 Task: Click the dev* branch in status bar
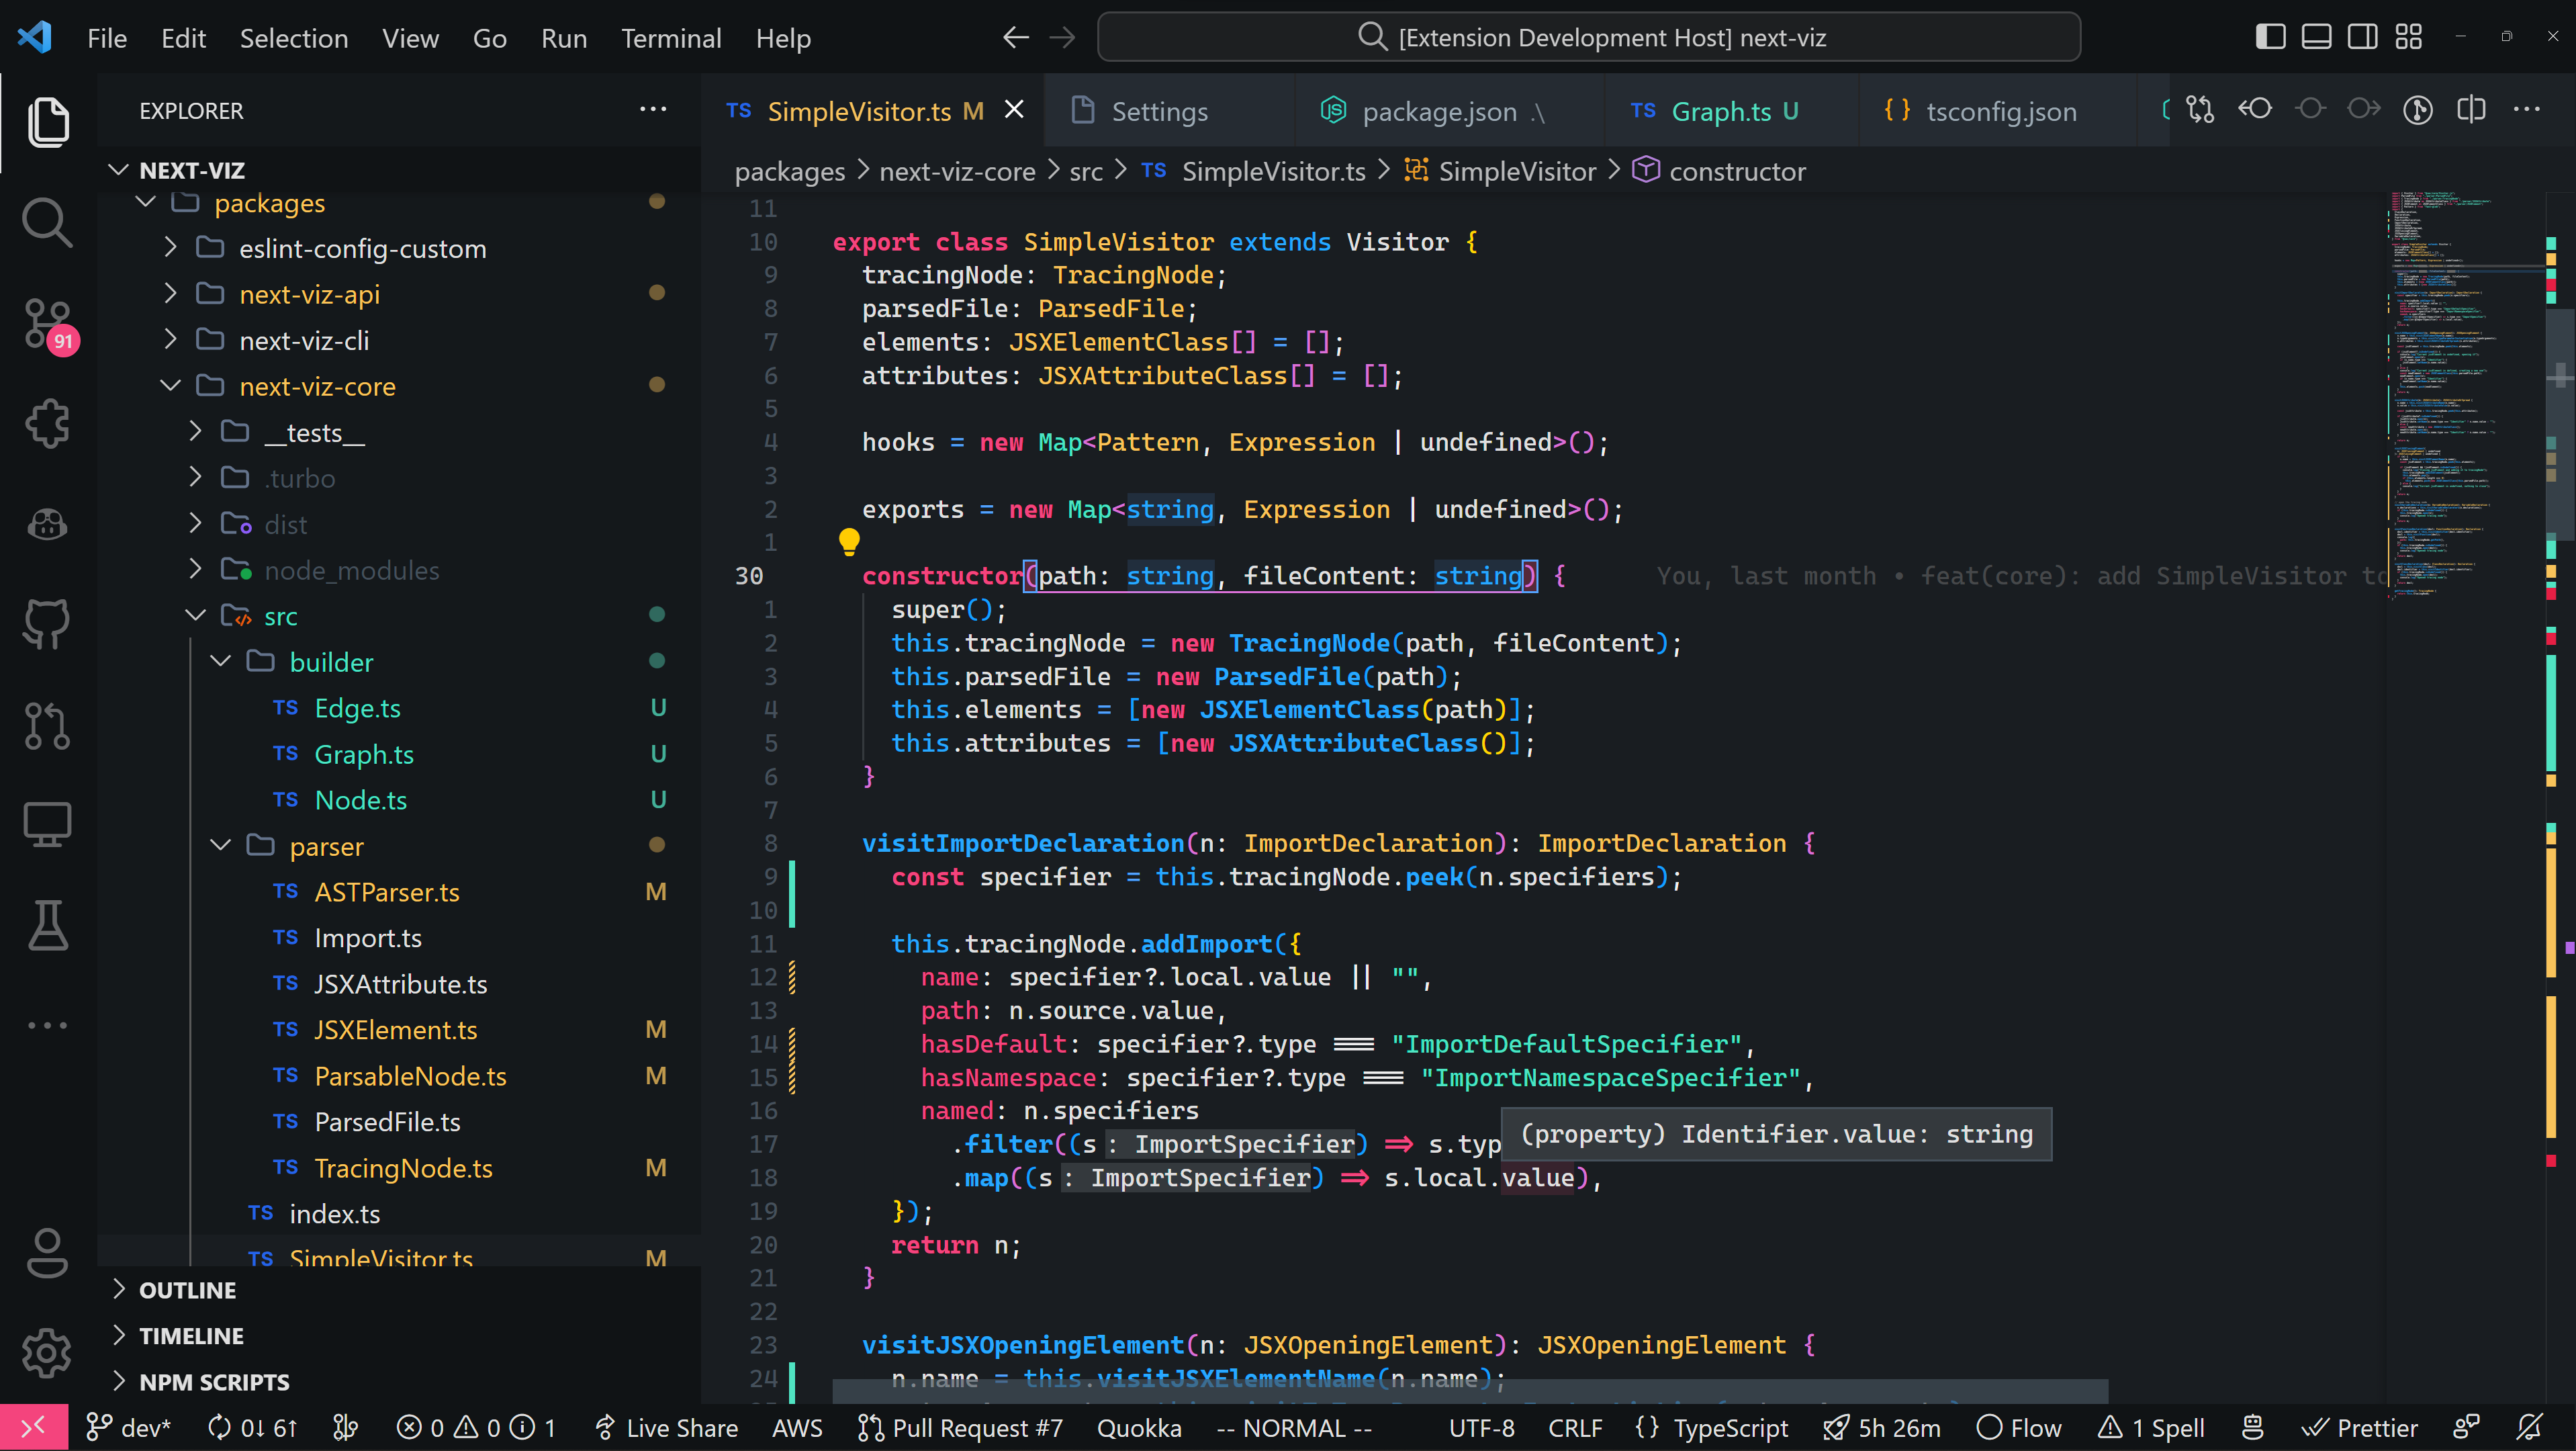click(128, 1427)
